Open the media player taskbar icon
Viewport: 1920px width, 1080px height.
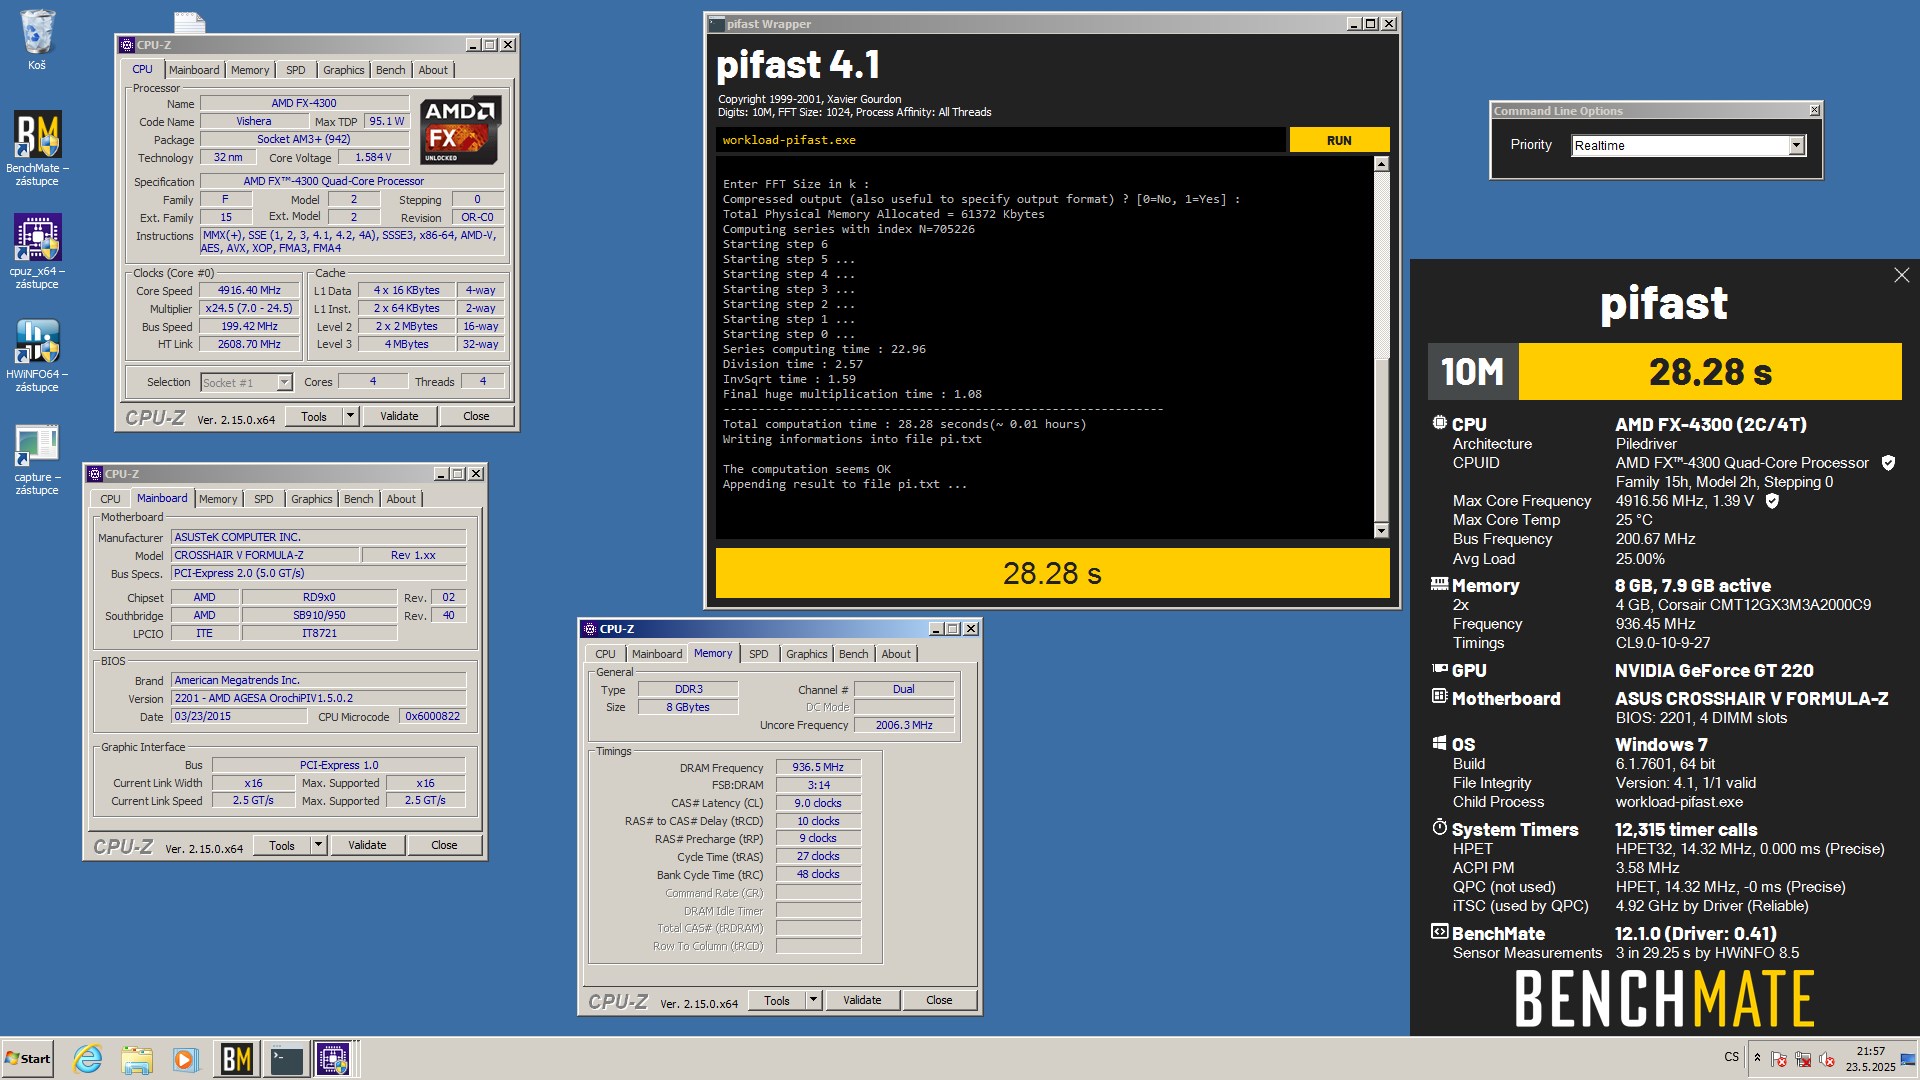(185, 1059)
